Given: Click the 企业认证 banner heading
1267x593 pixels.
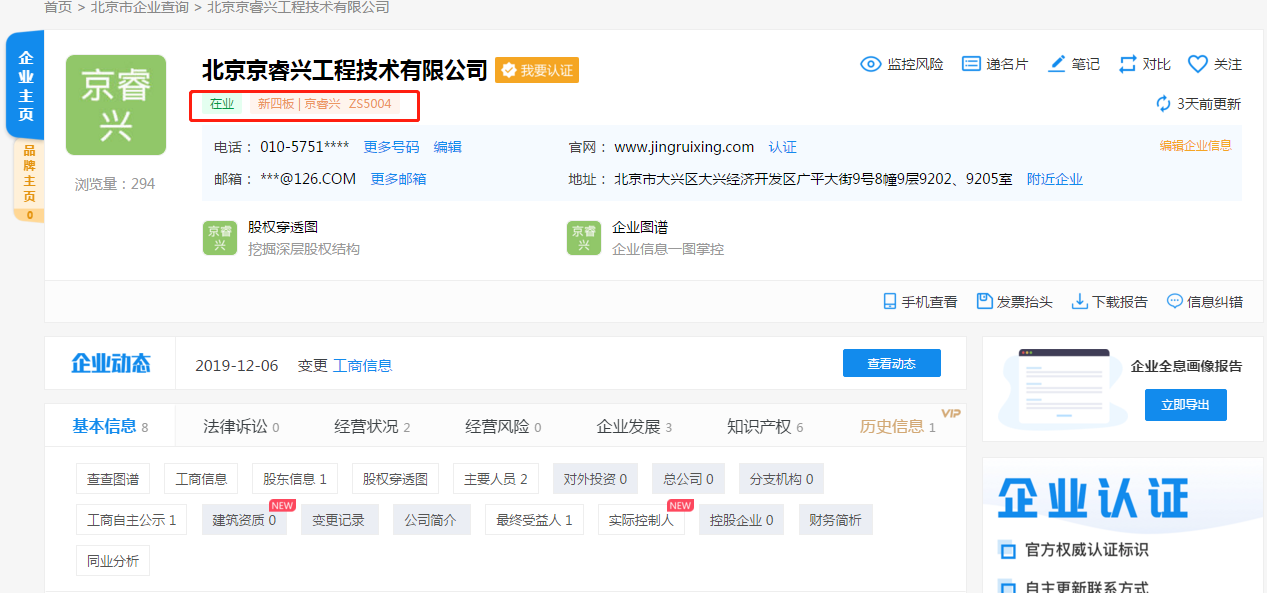Looking at the screenshot, I should click(1093, 497).
